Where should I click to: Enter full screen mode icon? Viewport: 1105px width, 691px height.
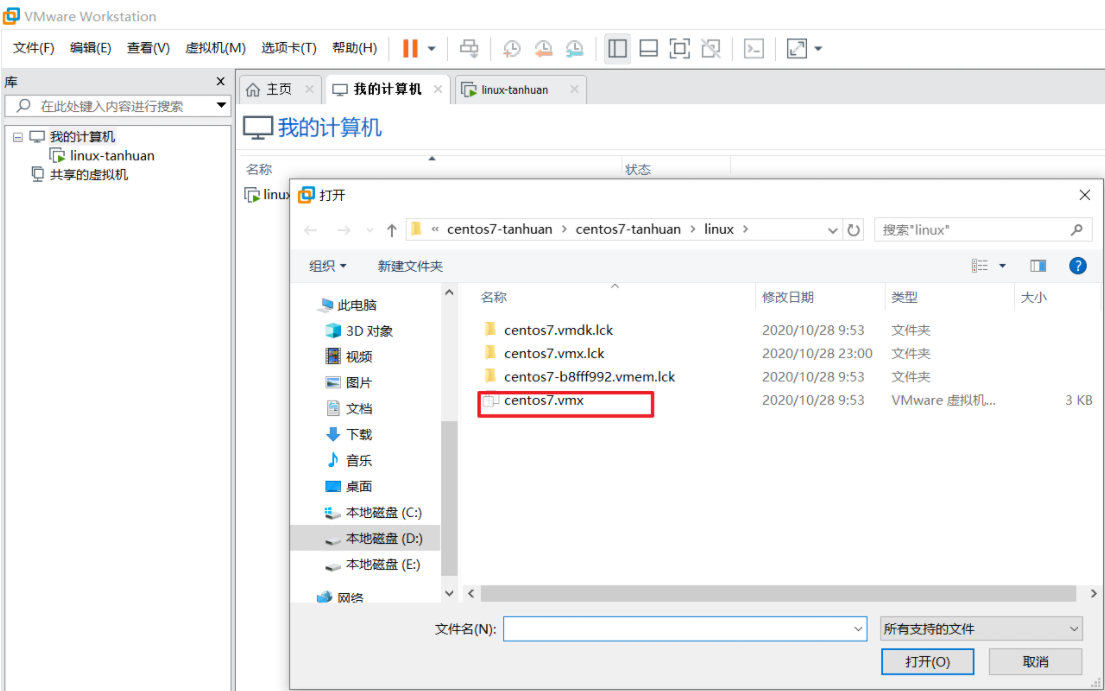(679, 48)
